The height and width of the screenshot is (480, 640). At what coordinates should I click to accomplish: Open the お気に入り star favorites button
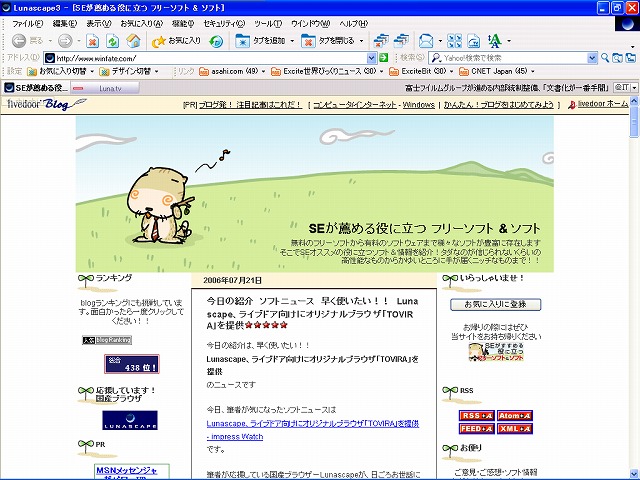pos(176,41)
